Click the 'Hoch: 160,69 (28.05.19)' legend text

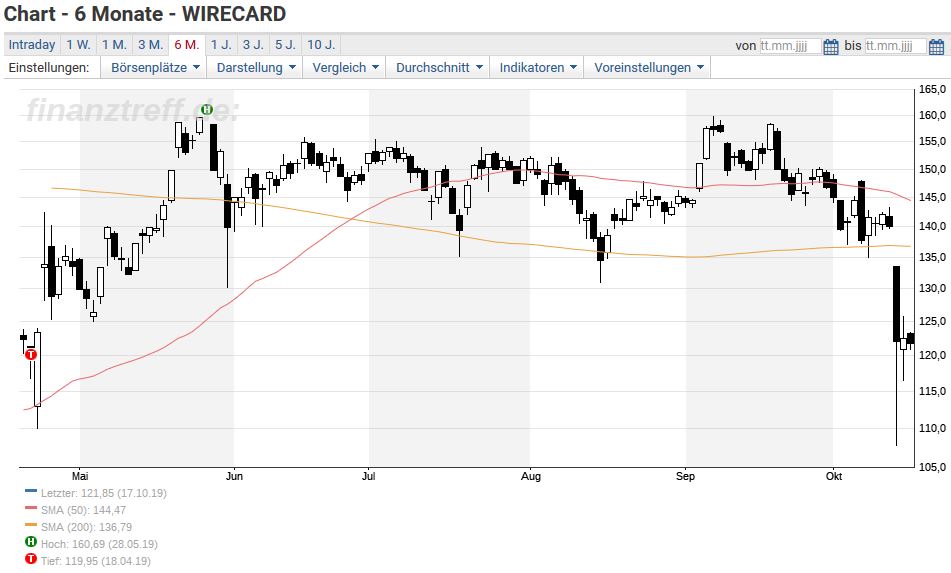(99, 544)
